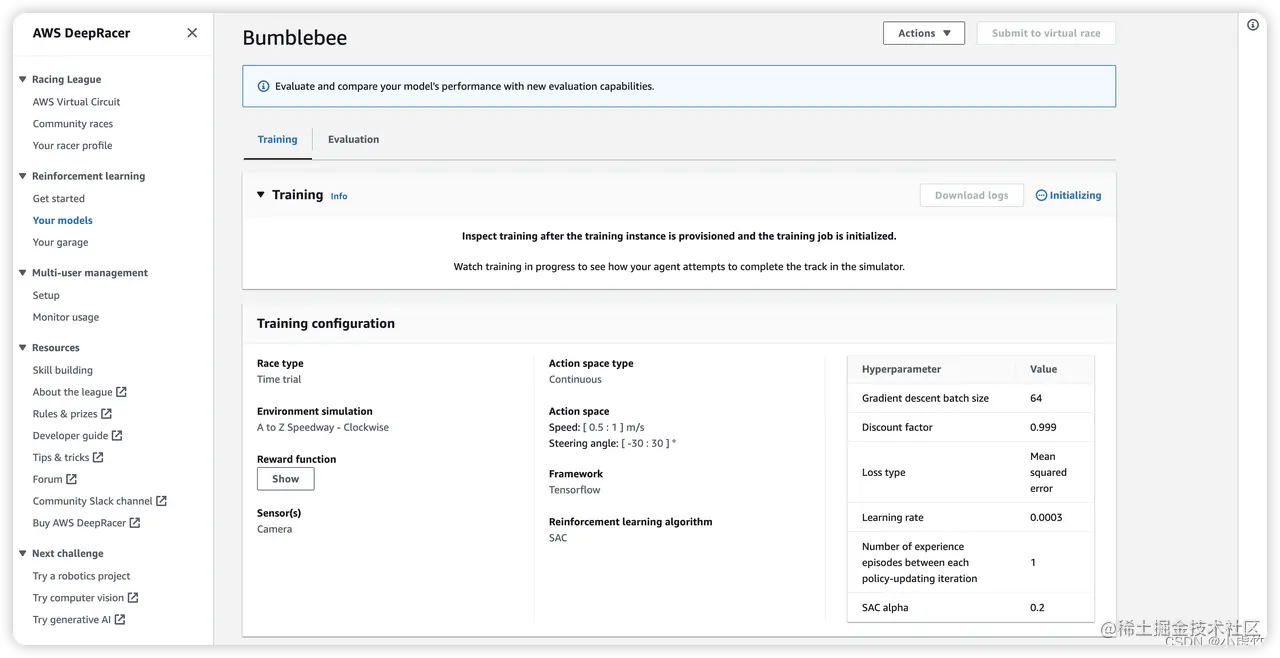Show the reward function
The image size is (1280, 658).
click(x=285, y=479)
